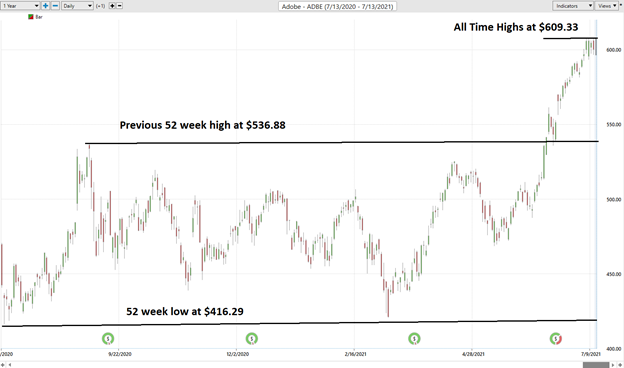This screenshot has height=368, width=624.
Task: Click the scrollbar right arrow at the bottom
Action: pyautogui.click(x=613, y=365)
